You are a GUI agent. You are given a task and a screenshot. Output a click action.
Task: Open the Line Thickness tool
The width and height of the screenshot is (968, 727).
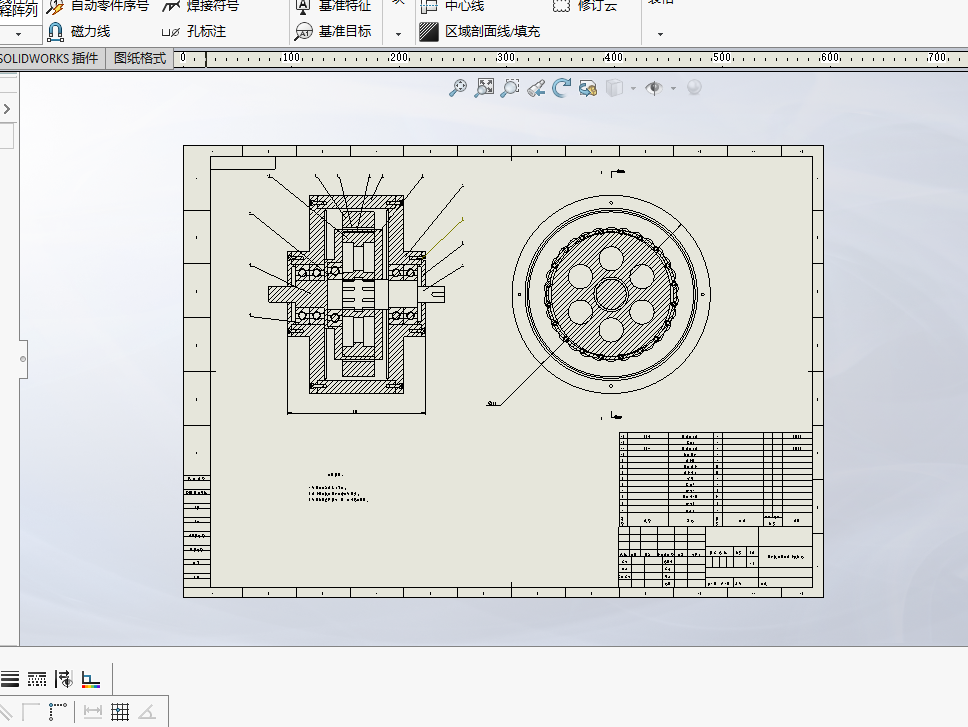coord(10,679)
